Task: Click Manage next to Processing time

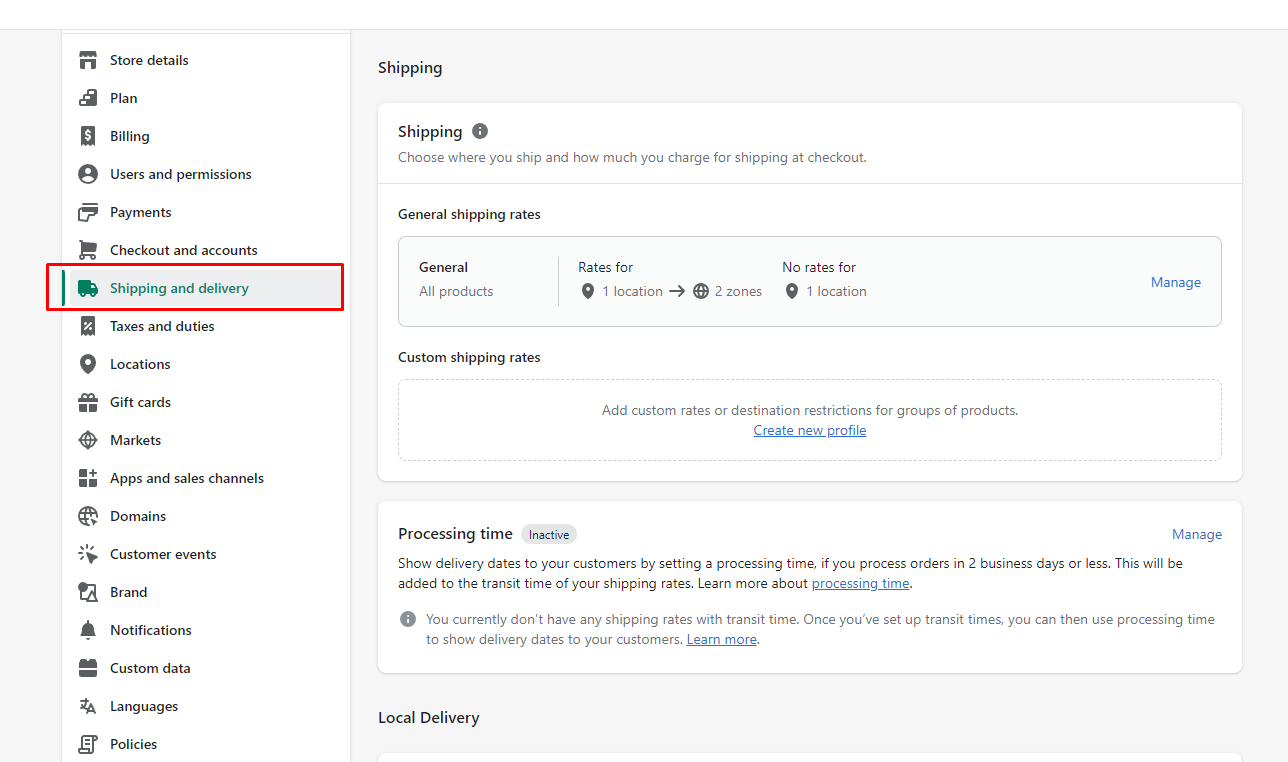Action: [1196, 534]
